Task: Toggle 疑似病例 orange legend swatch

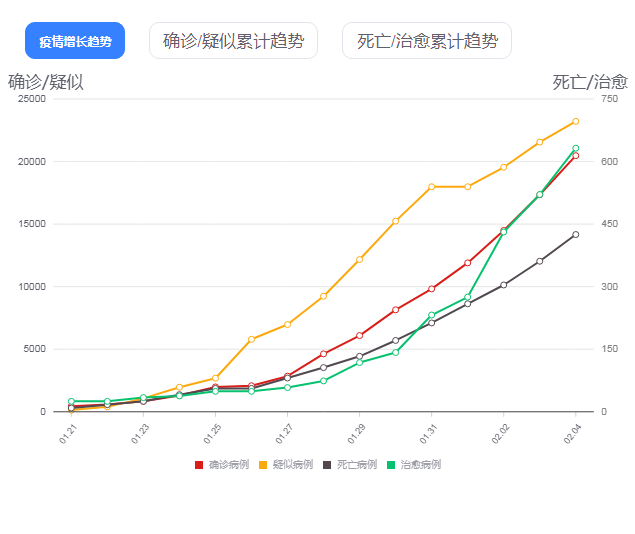Action: tap(263, 465)
